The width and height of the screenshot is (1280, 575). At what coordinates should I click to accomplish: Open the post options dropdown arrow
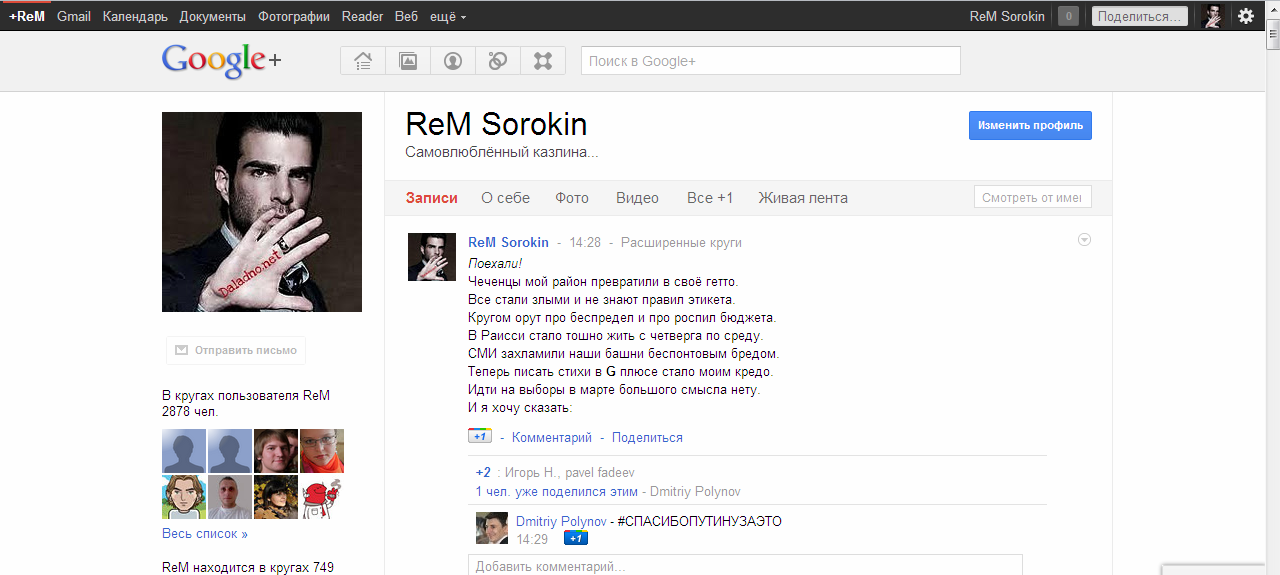[x=1084, y=240]
